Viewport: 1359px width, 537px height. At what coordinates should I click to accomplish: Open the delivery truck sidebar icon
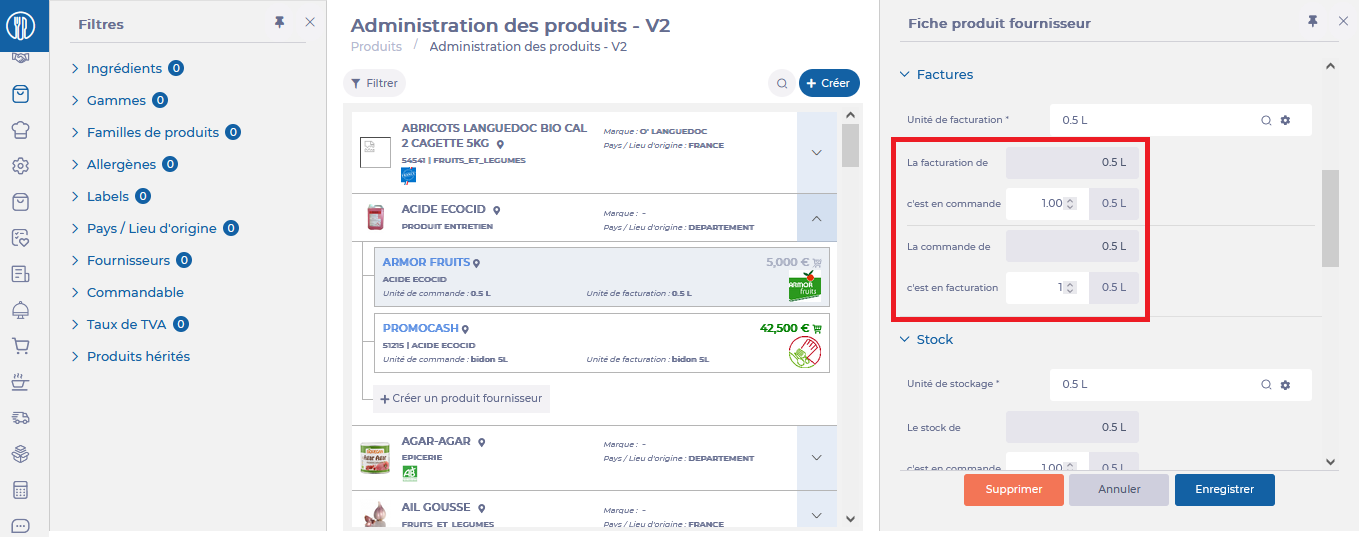(20, 417)
